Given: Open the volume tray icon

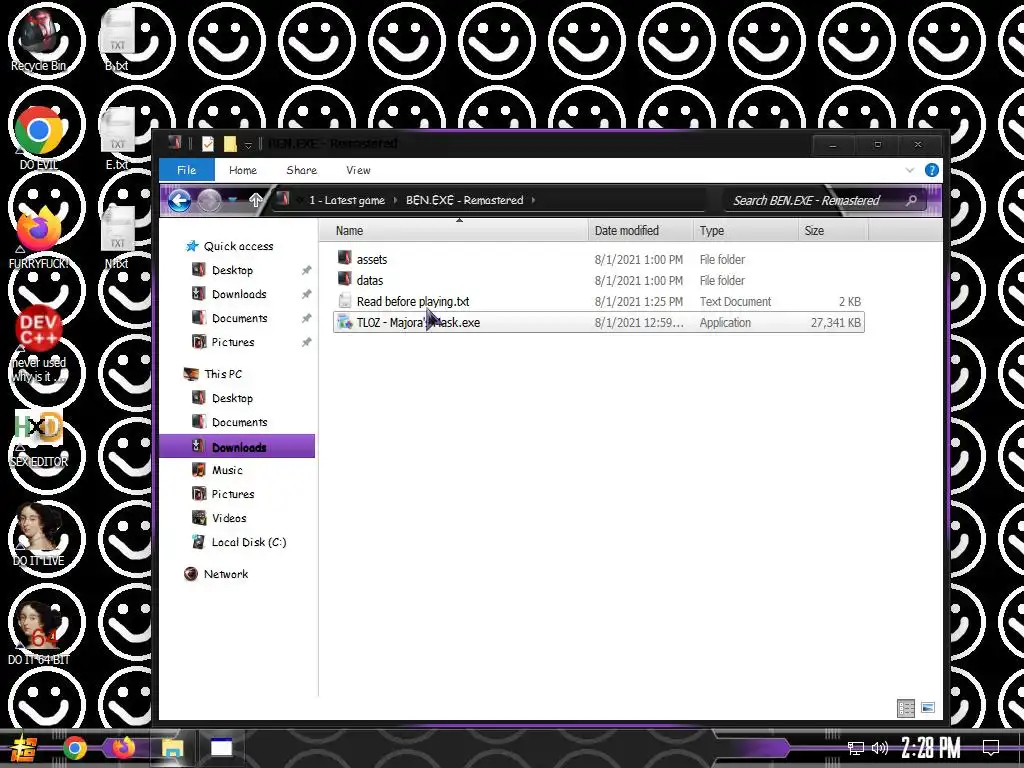Looking at the screenshot, I should 880,748.
